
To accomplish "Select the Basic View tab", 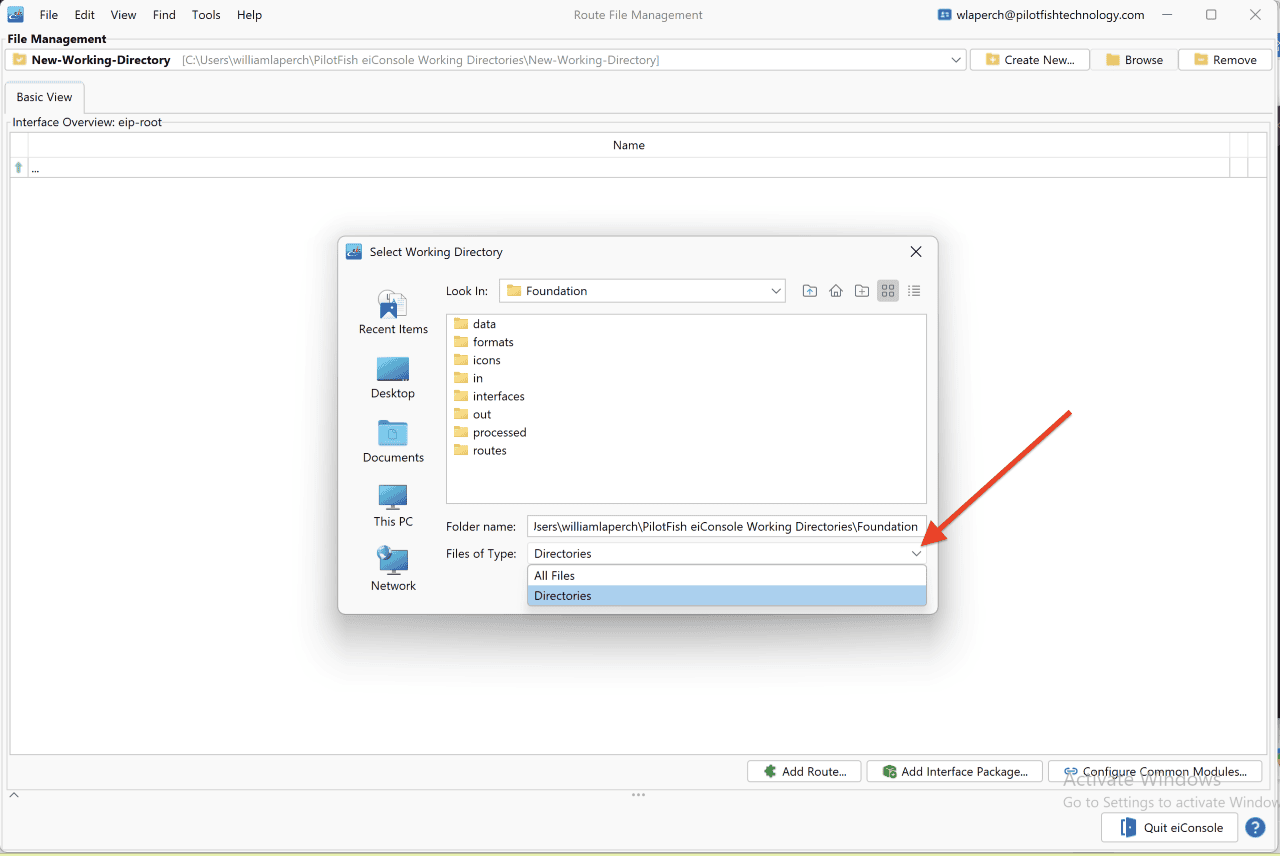I will pyautogui.click(x=45, y=97).
